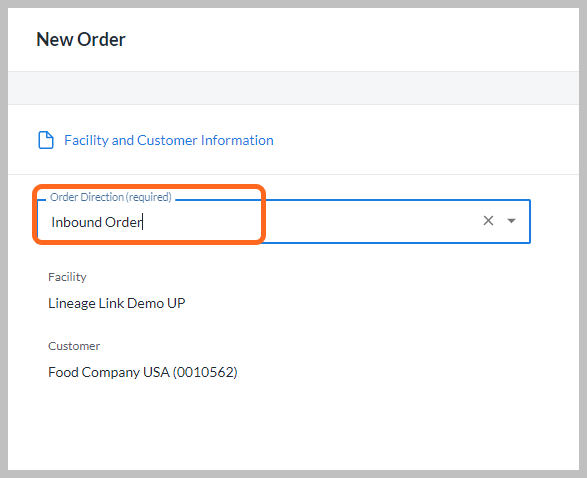Click the word Order in the page heading
587x478 pixels.
[101, 39]
